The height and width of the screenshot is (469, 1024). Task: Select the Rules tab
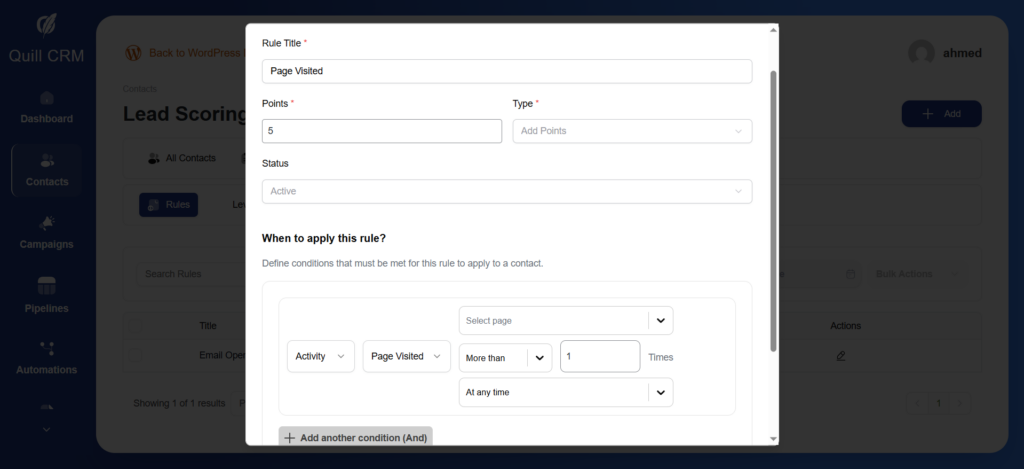(x=168, y=204)
